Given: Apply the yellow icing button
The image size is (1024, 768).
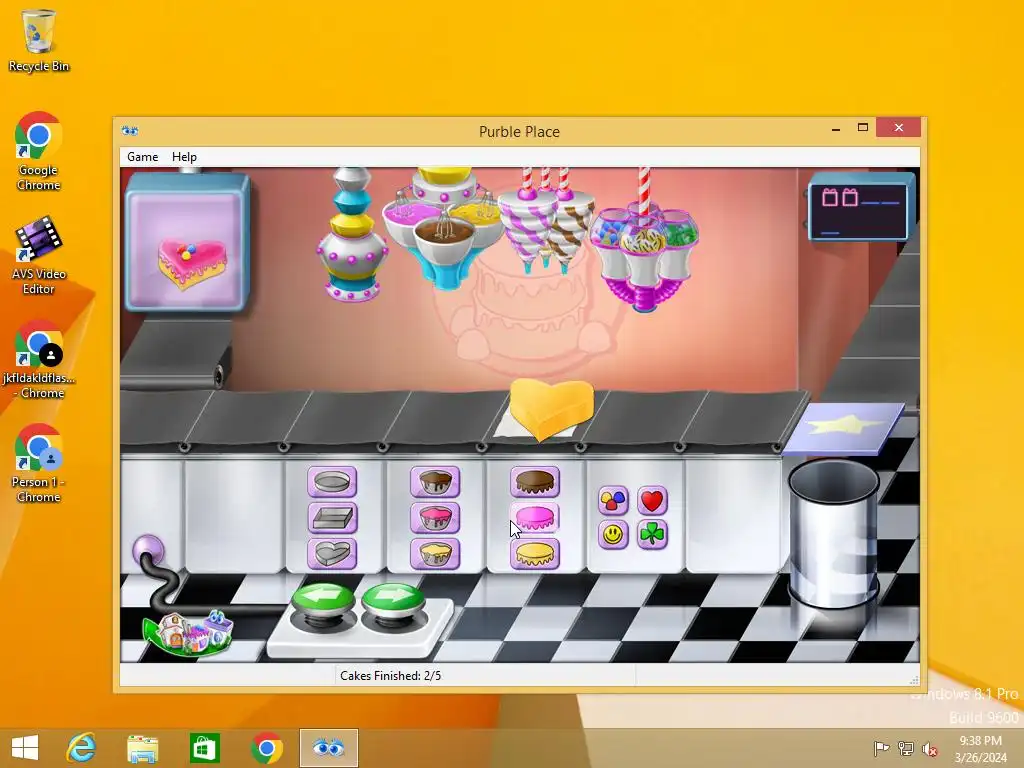Looking at the screenshot, I should pos(535,554).
